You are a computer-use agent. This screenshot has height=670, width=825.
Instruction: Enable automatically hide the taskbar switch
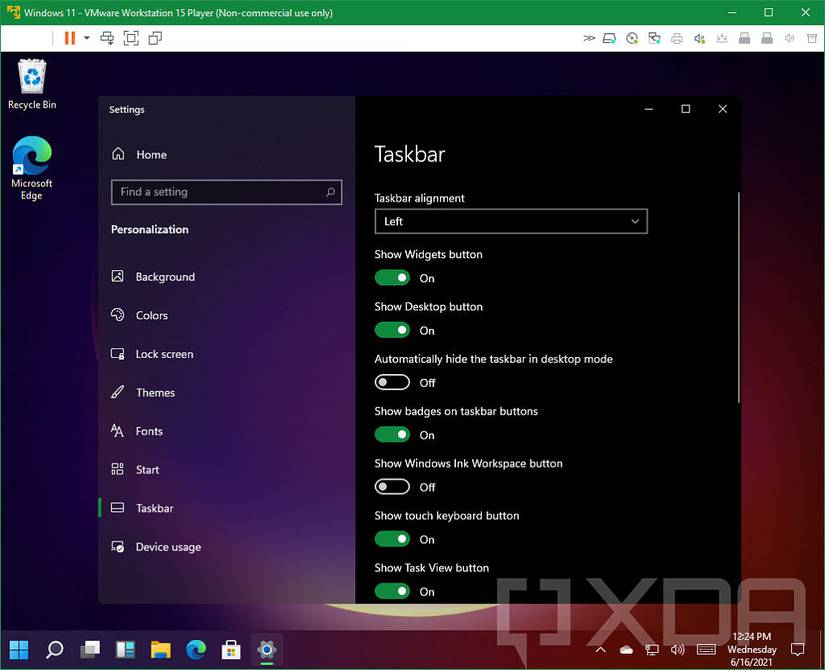point(393,382)
